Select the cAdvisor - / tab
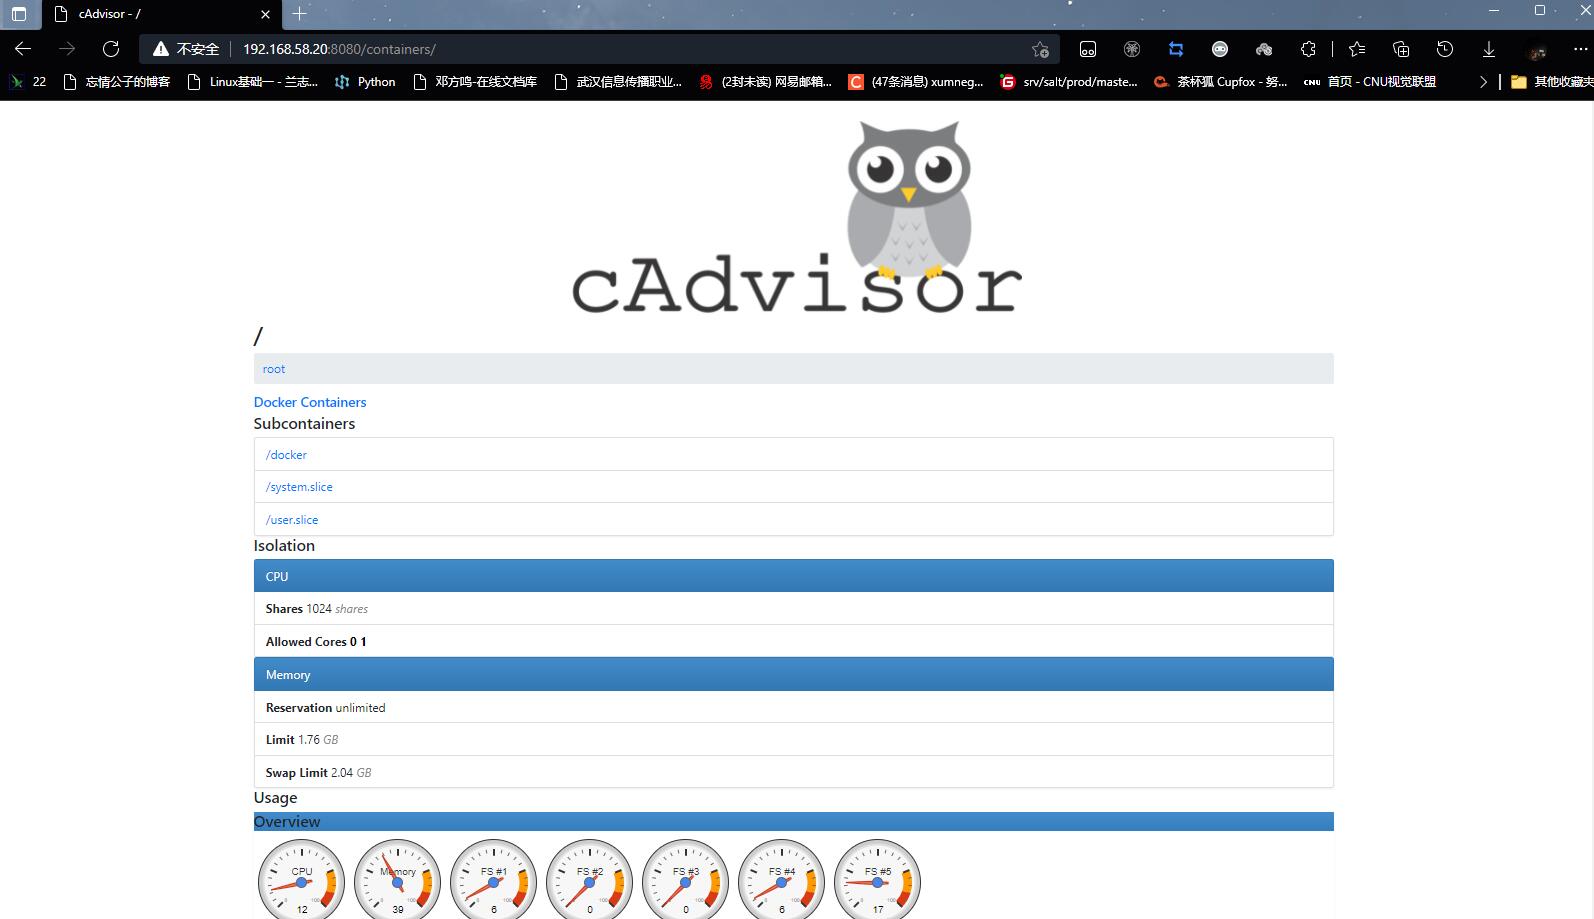The height and width of the screenshot is (919, 1594). click(x=162, y=14)
